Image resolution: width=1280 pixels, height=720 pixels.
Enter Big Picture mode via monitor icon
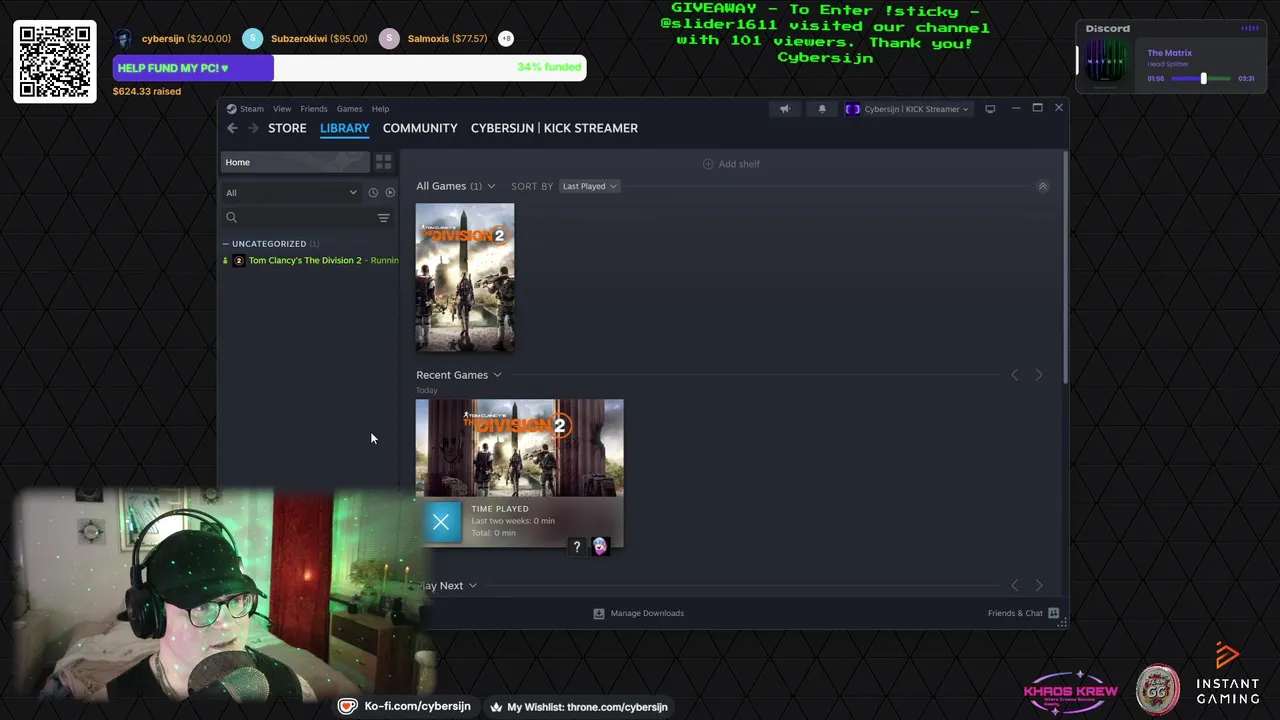pyautogui.click(x=990, y=109)
